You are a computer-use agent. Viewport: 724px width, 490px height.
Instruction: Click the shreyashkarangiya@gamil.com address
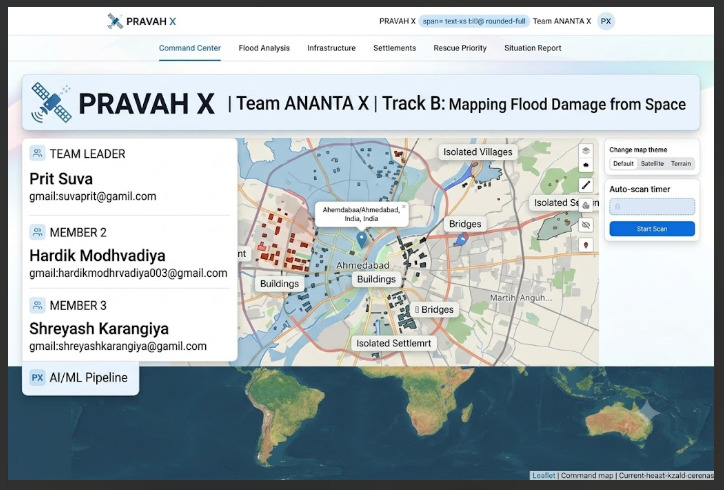tap(118, 346)
